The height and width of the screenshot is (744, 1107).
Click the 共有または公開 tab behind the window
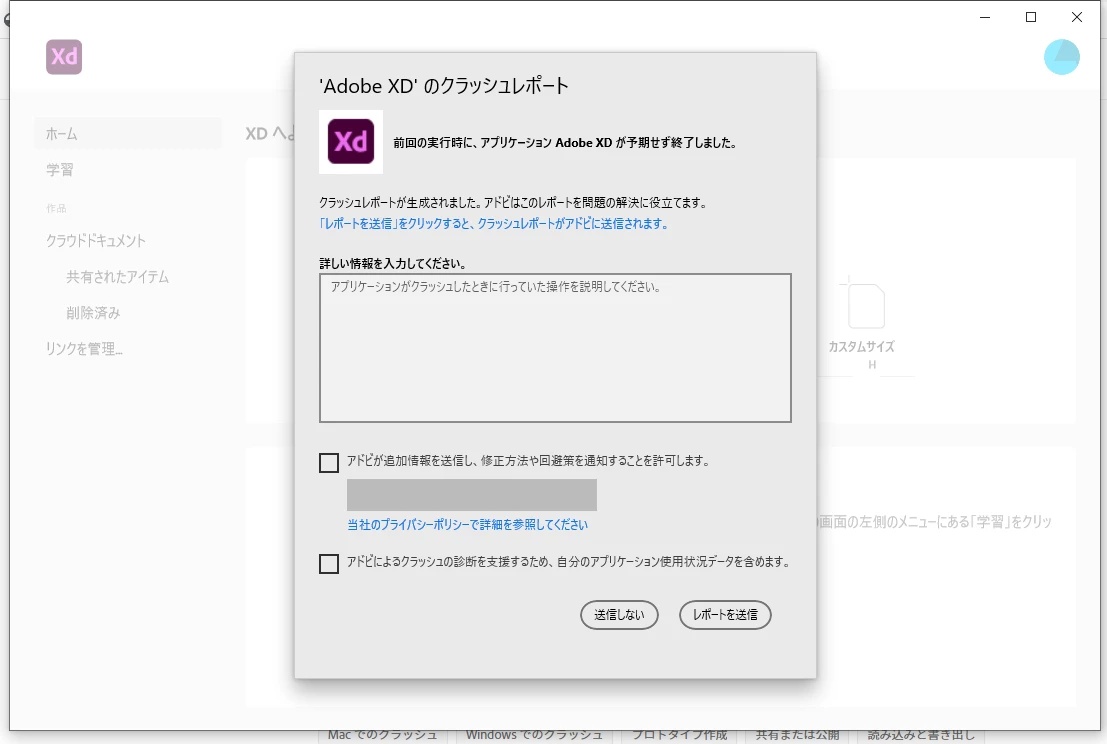pyautogui.click(x=797, y=735)
